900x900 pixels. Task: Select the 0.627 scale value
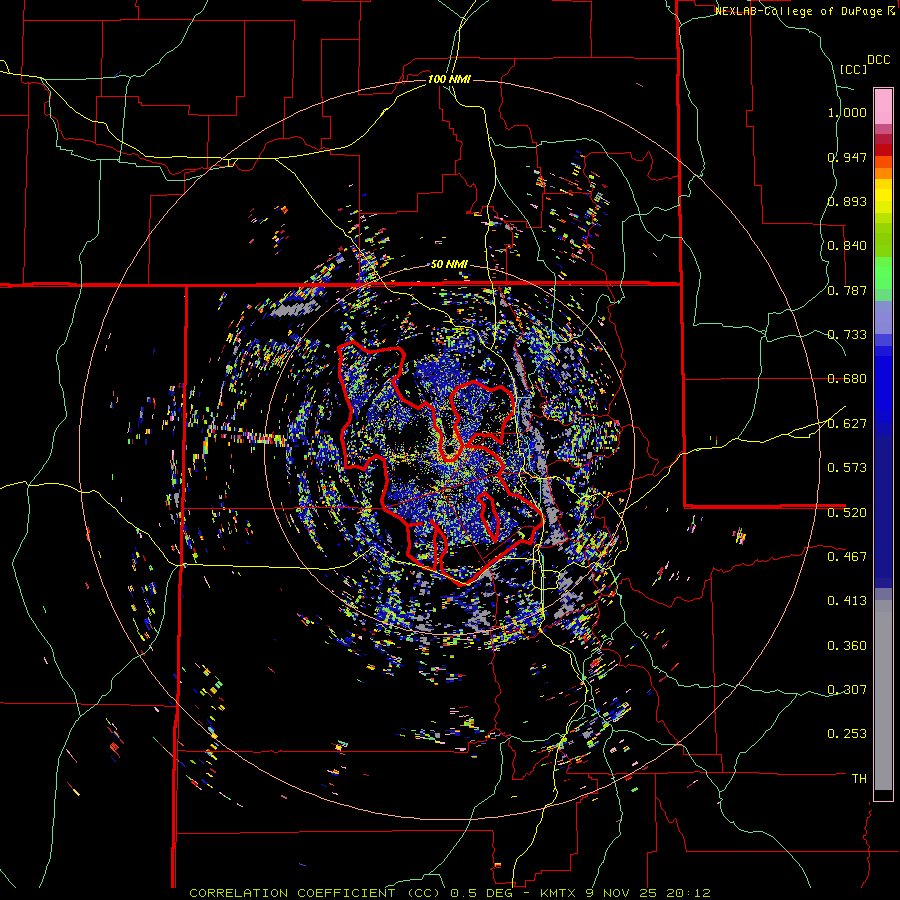point(847,424)
